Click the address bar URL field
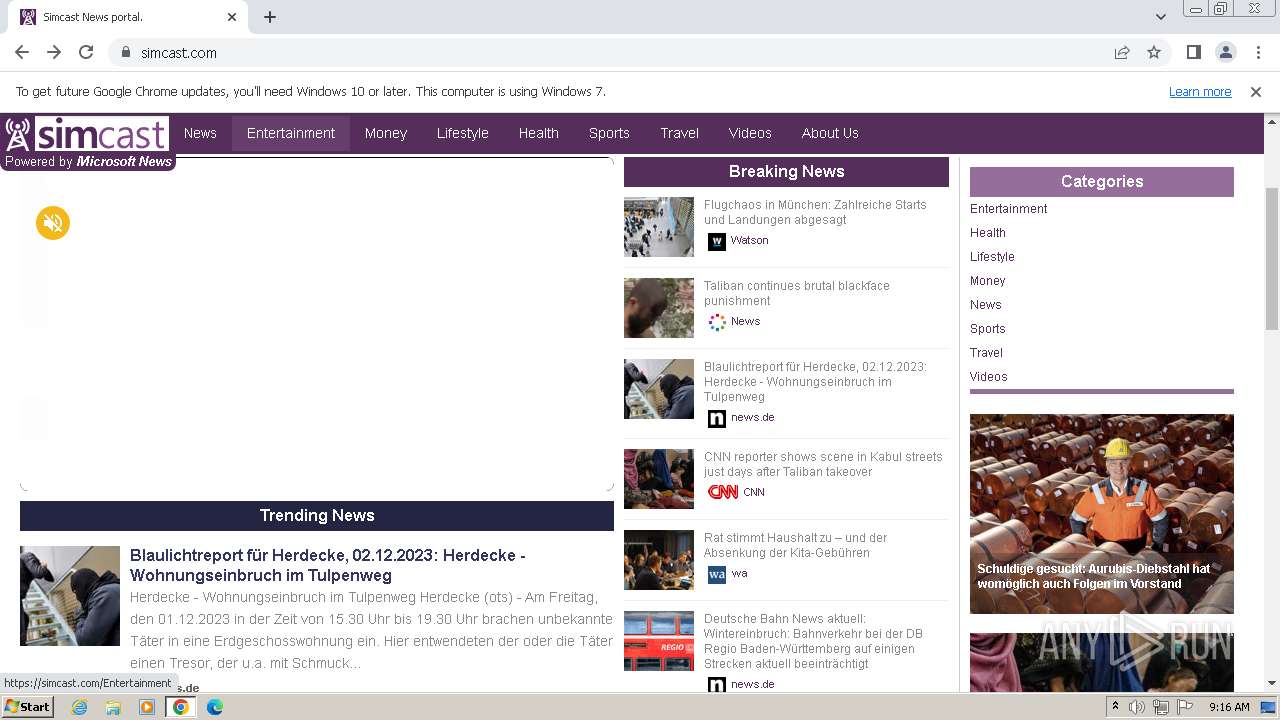Image resolution: width=1280 pixels, height=720 pixels. 620,52
